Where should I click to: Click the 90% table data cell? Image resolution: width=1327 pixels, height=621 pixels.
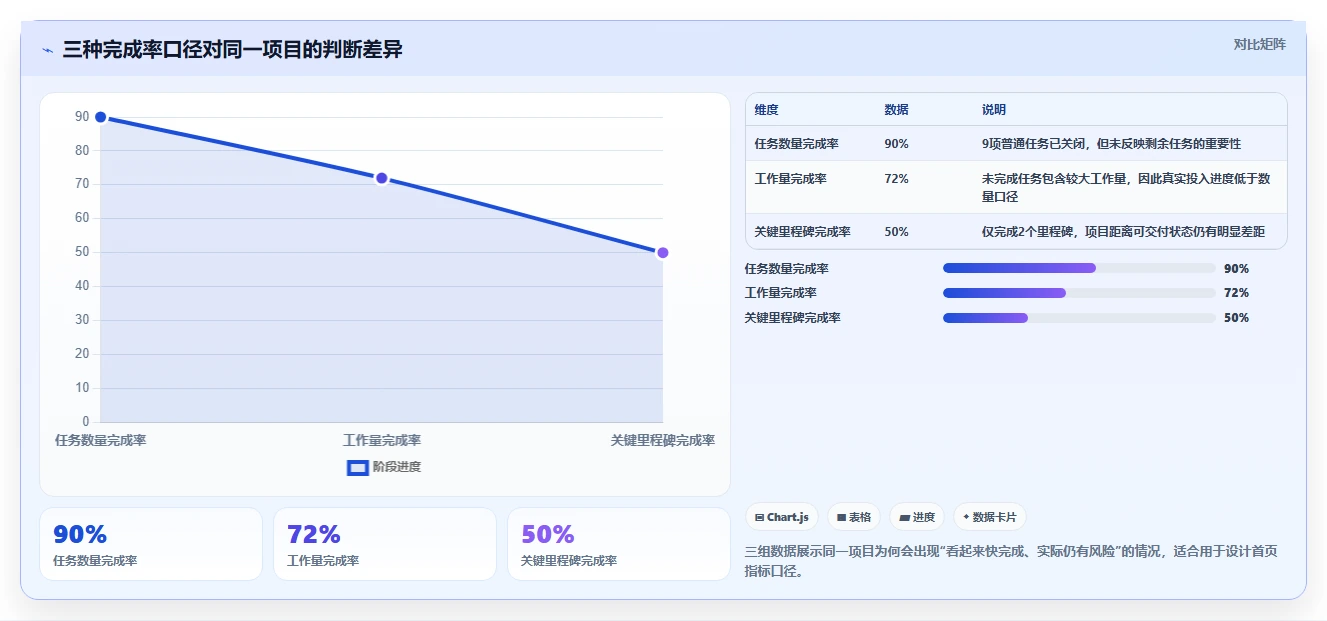click(897, 144)
